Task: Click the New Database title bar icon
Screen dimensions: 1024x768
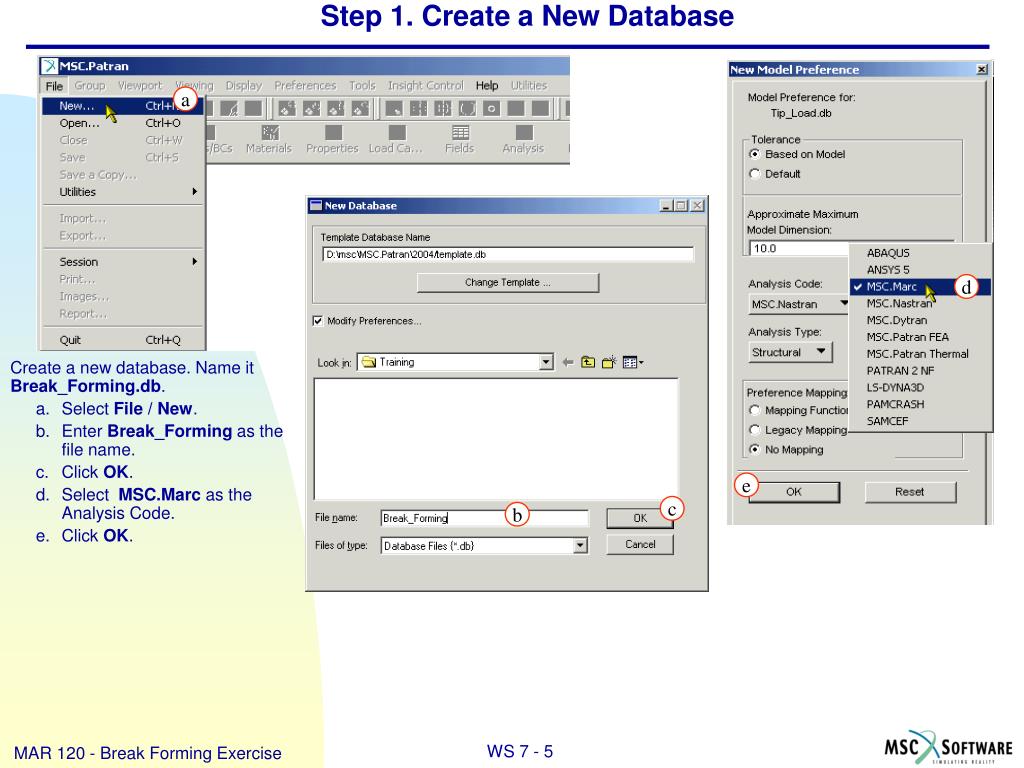Action: click(316, 206)
